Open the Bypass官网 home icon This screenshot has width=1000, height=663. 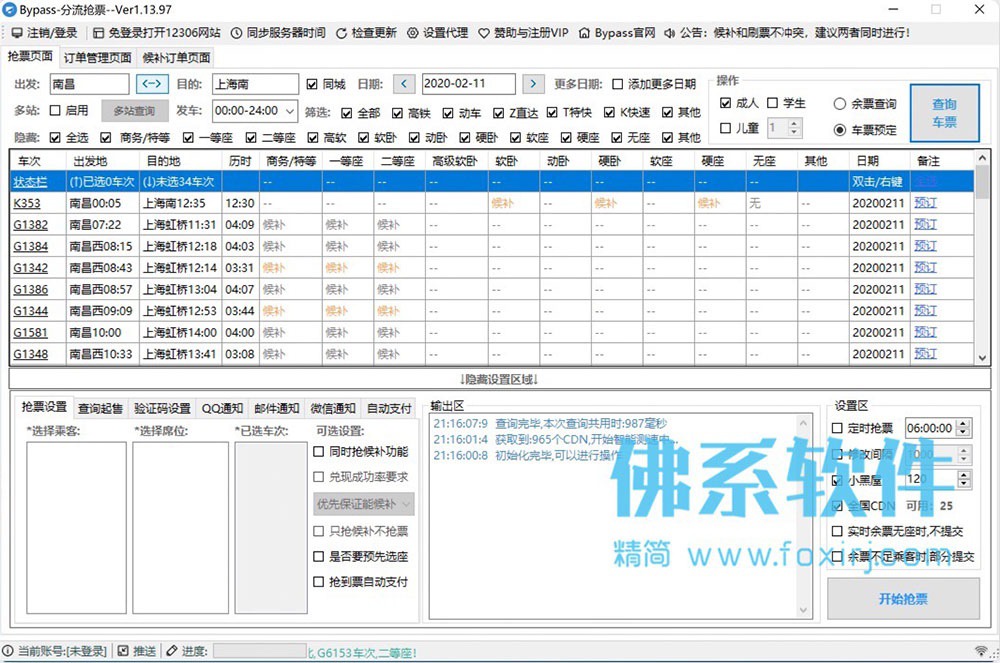click(584, 33)
